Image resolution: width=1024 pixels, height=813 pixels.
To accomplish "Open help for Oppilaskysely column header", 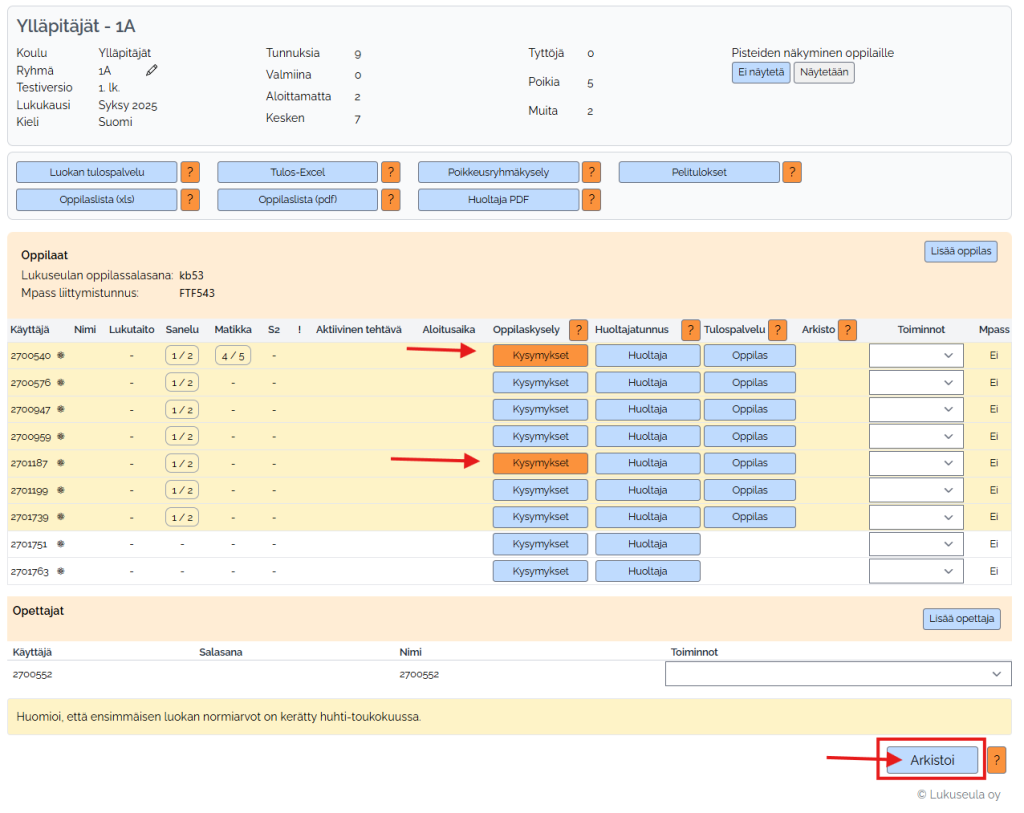I will [578, 330].
